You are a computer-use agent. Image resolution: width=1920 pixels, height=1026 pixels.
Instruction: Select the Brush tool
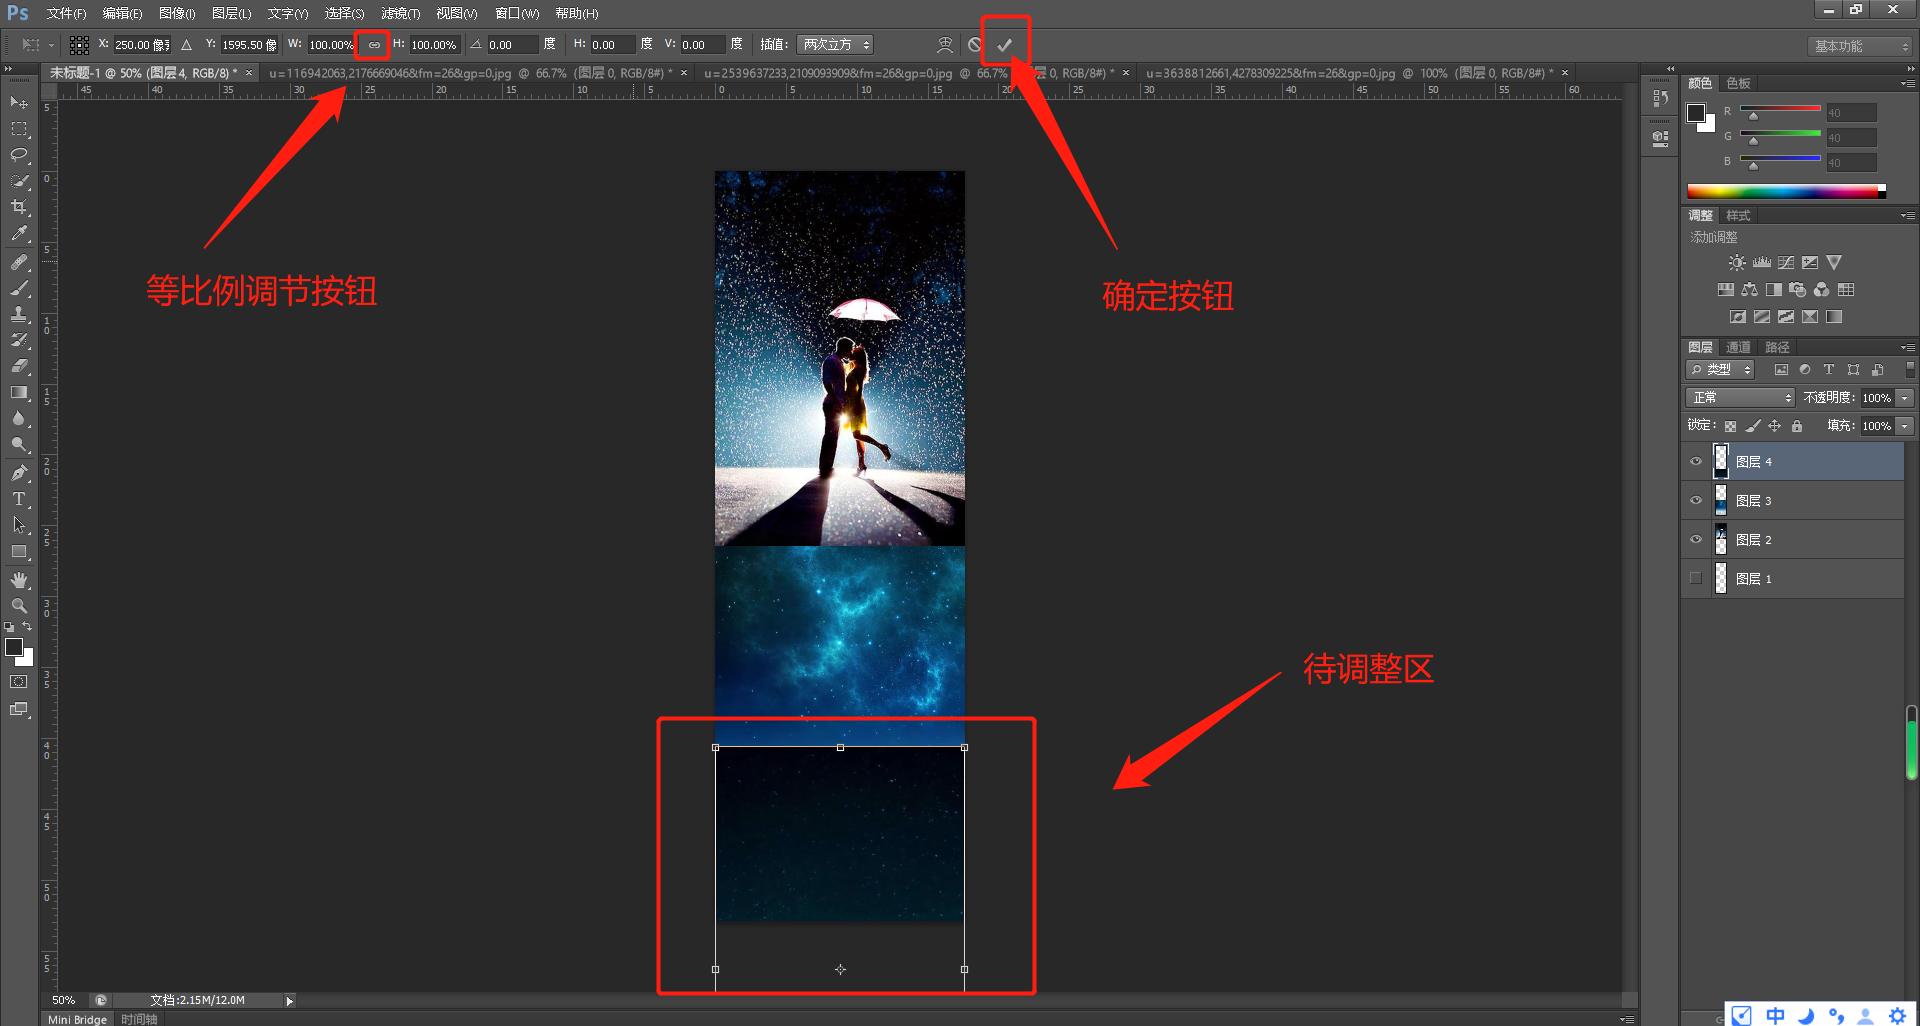click(19, 289)
